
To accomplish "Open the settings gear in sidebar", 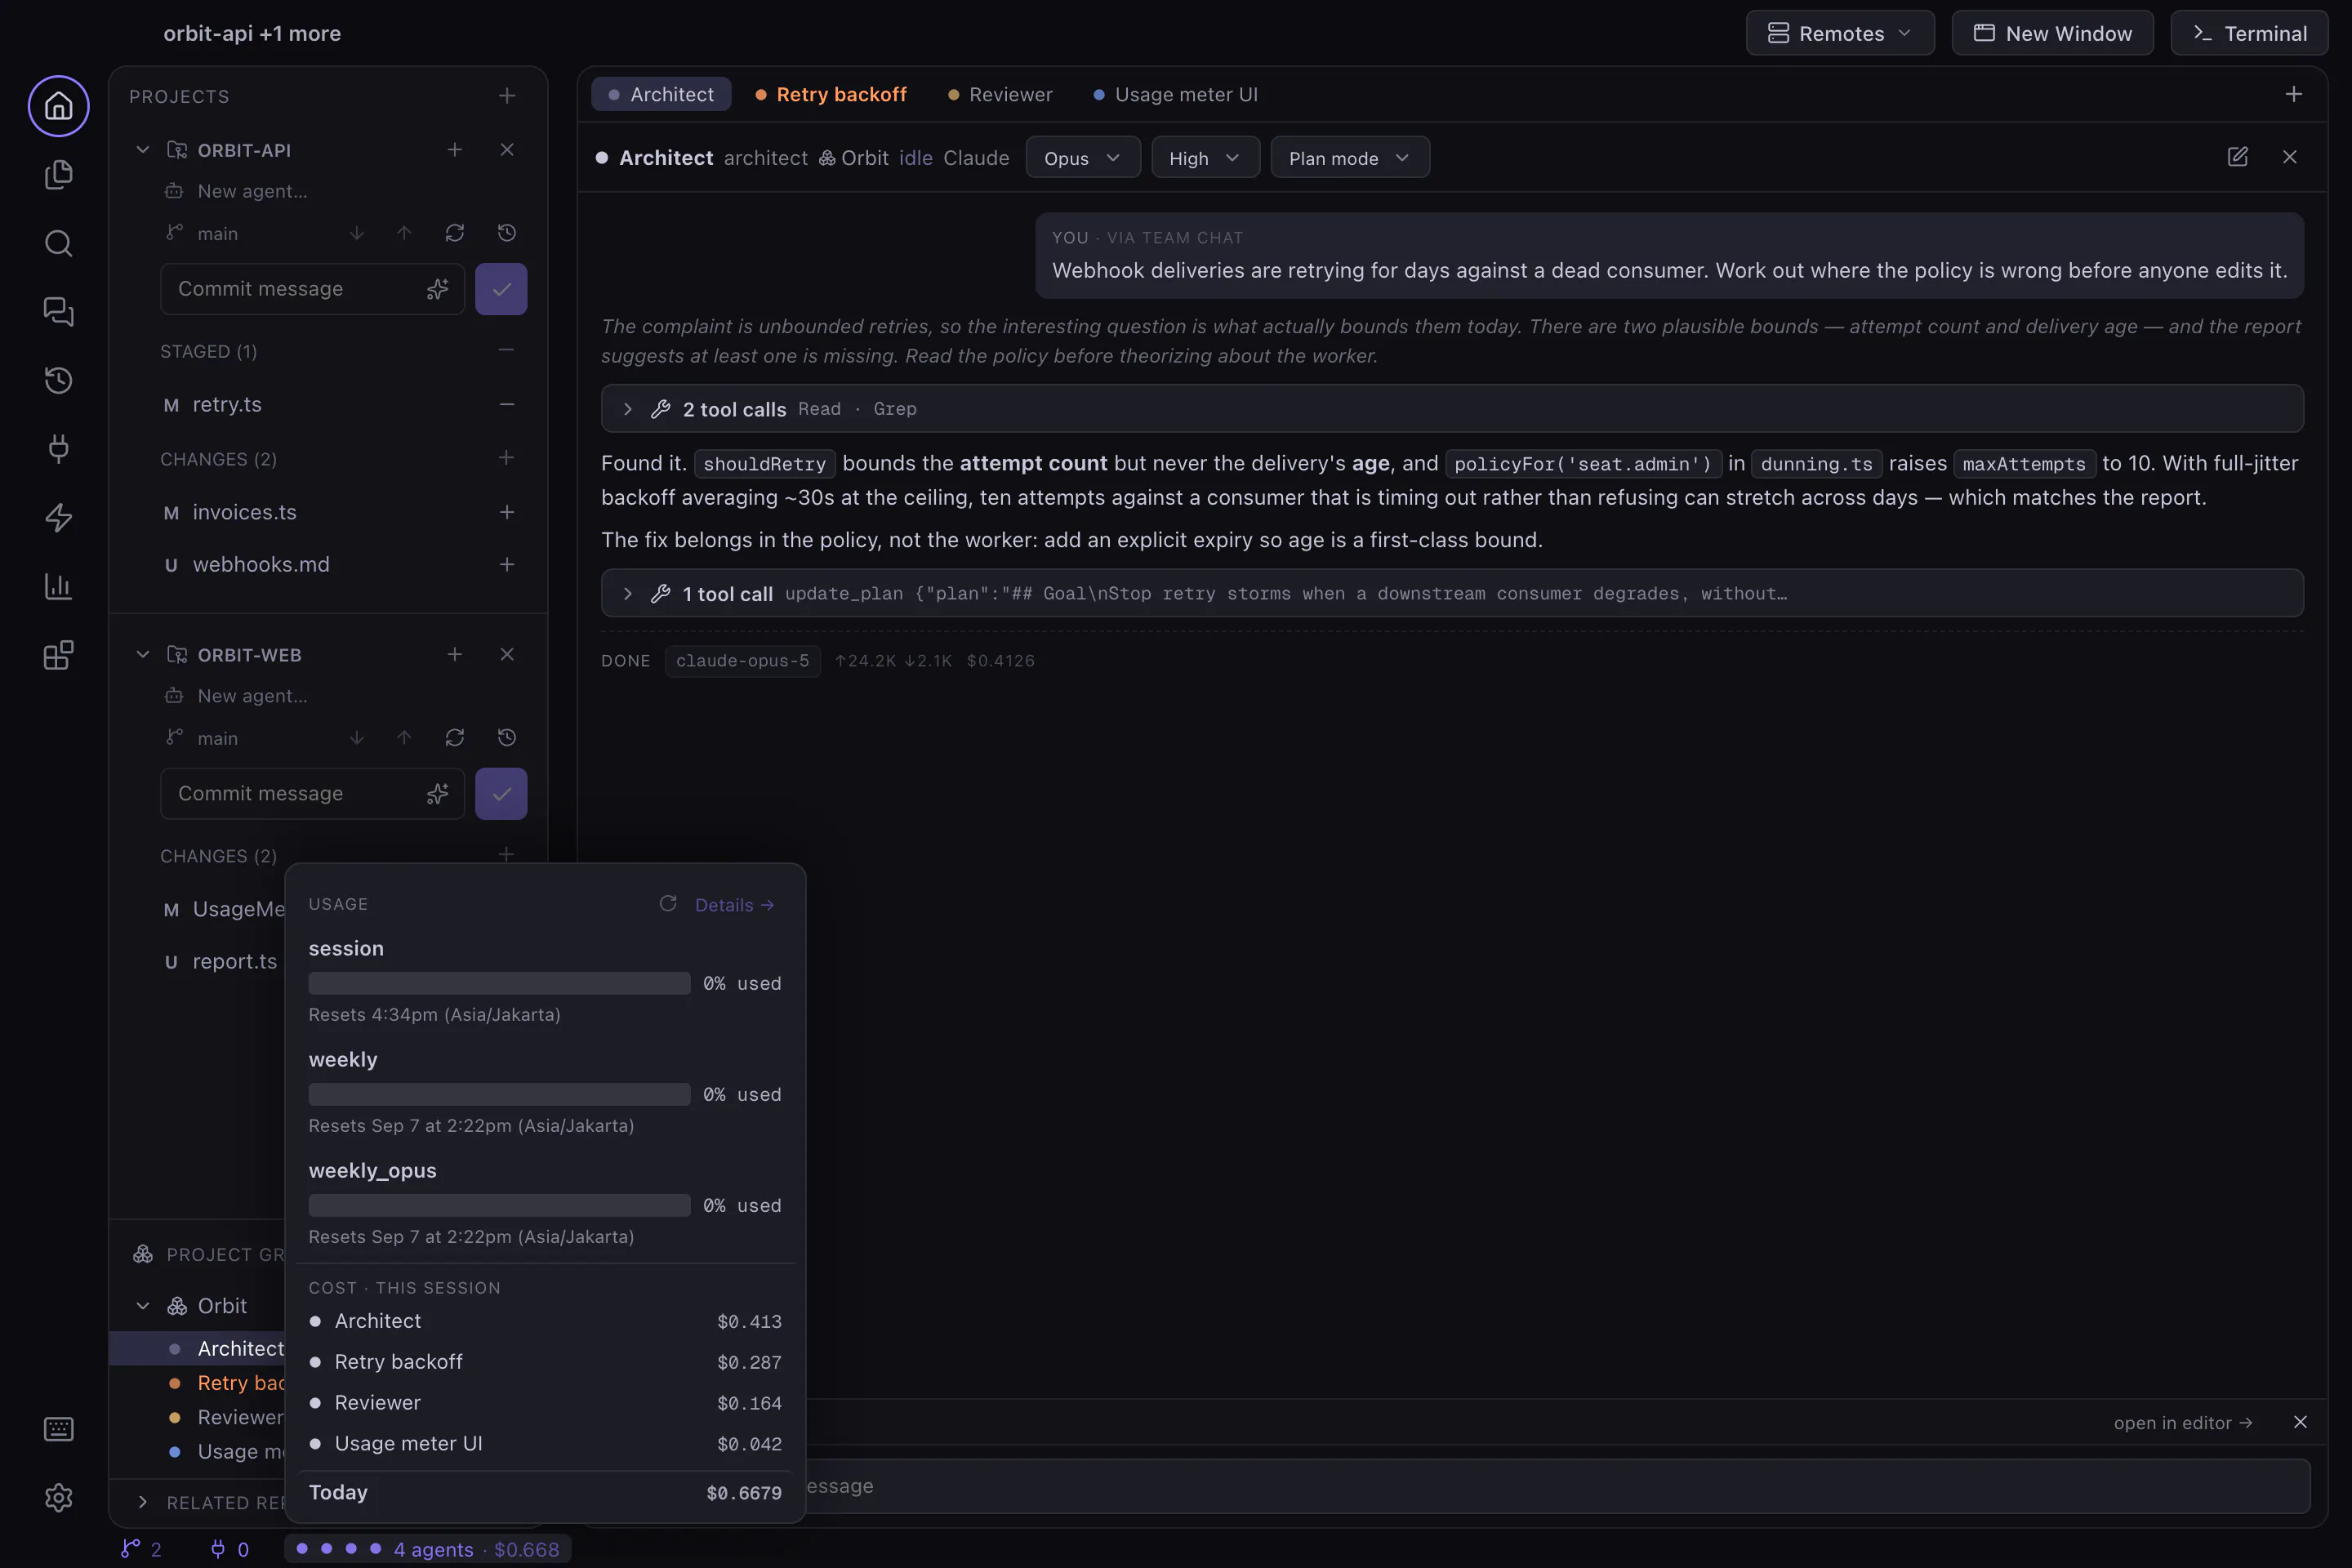I will 58,1497.
